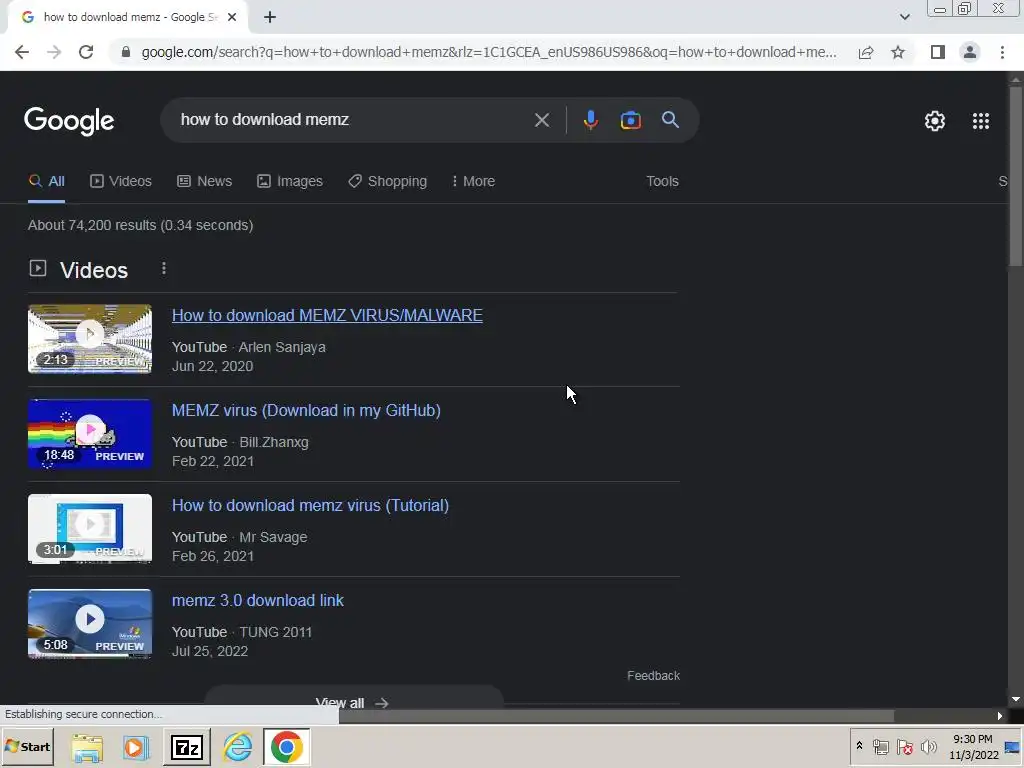Image resolution: width=1024 pixels, height=768 pixels.
Task: Open the Google apps grid
Action: 980,121
